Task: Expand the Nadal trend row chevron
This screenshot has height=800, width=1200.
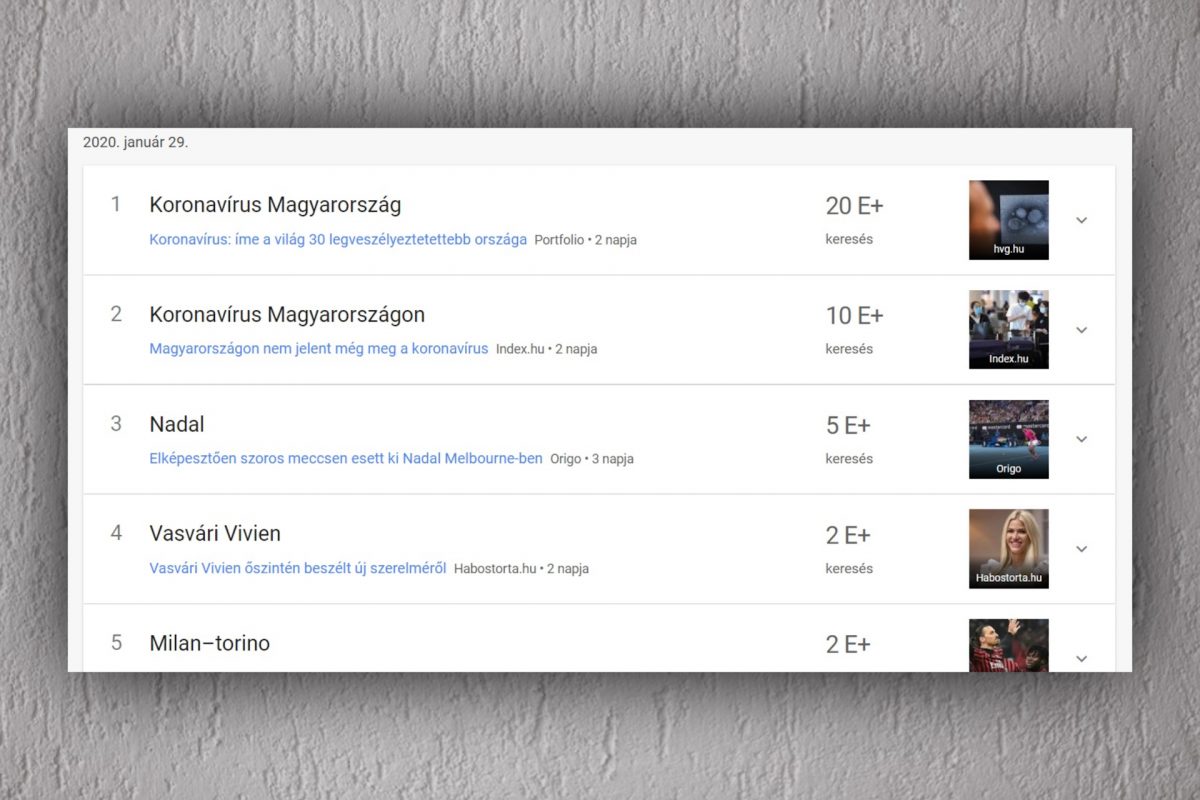Action: pyautogui.click(x=1080, y=439)
